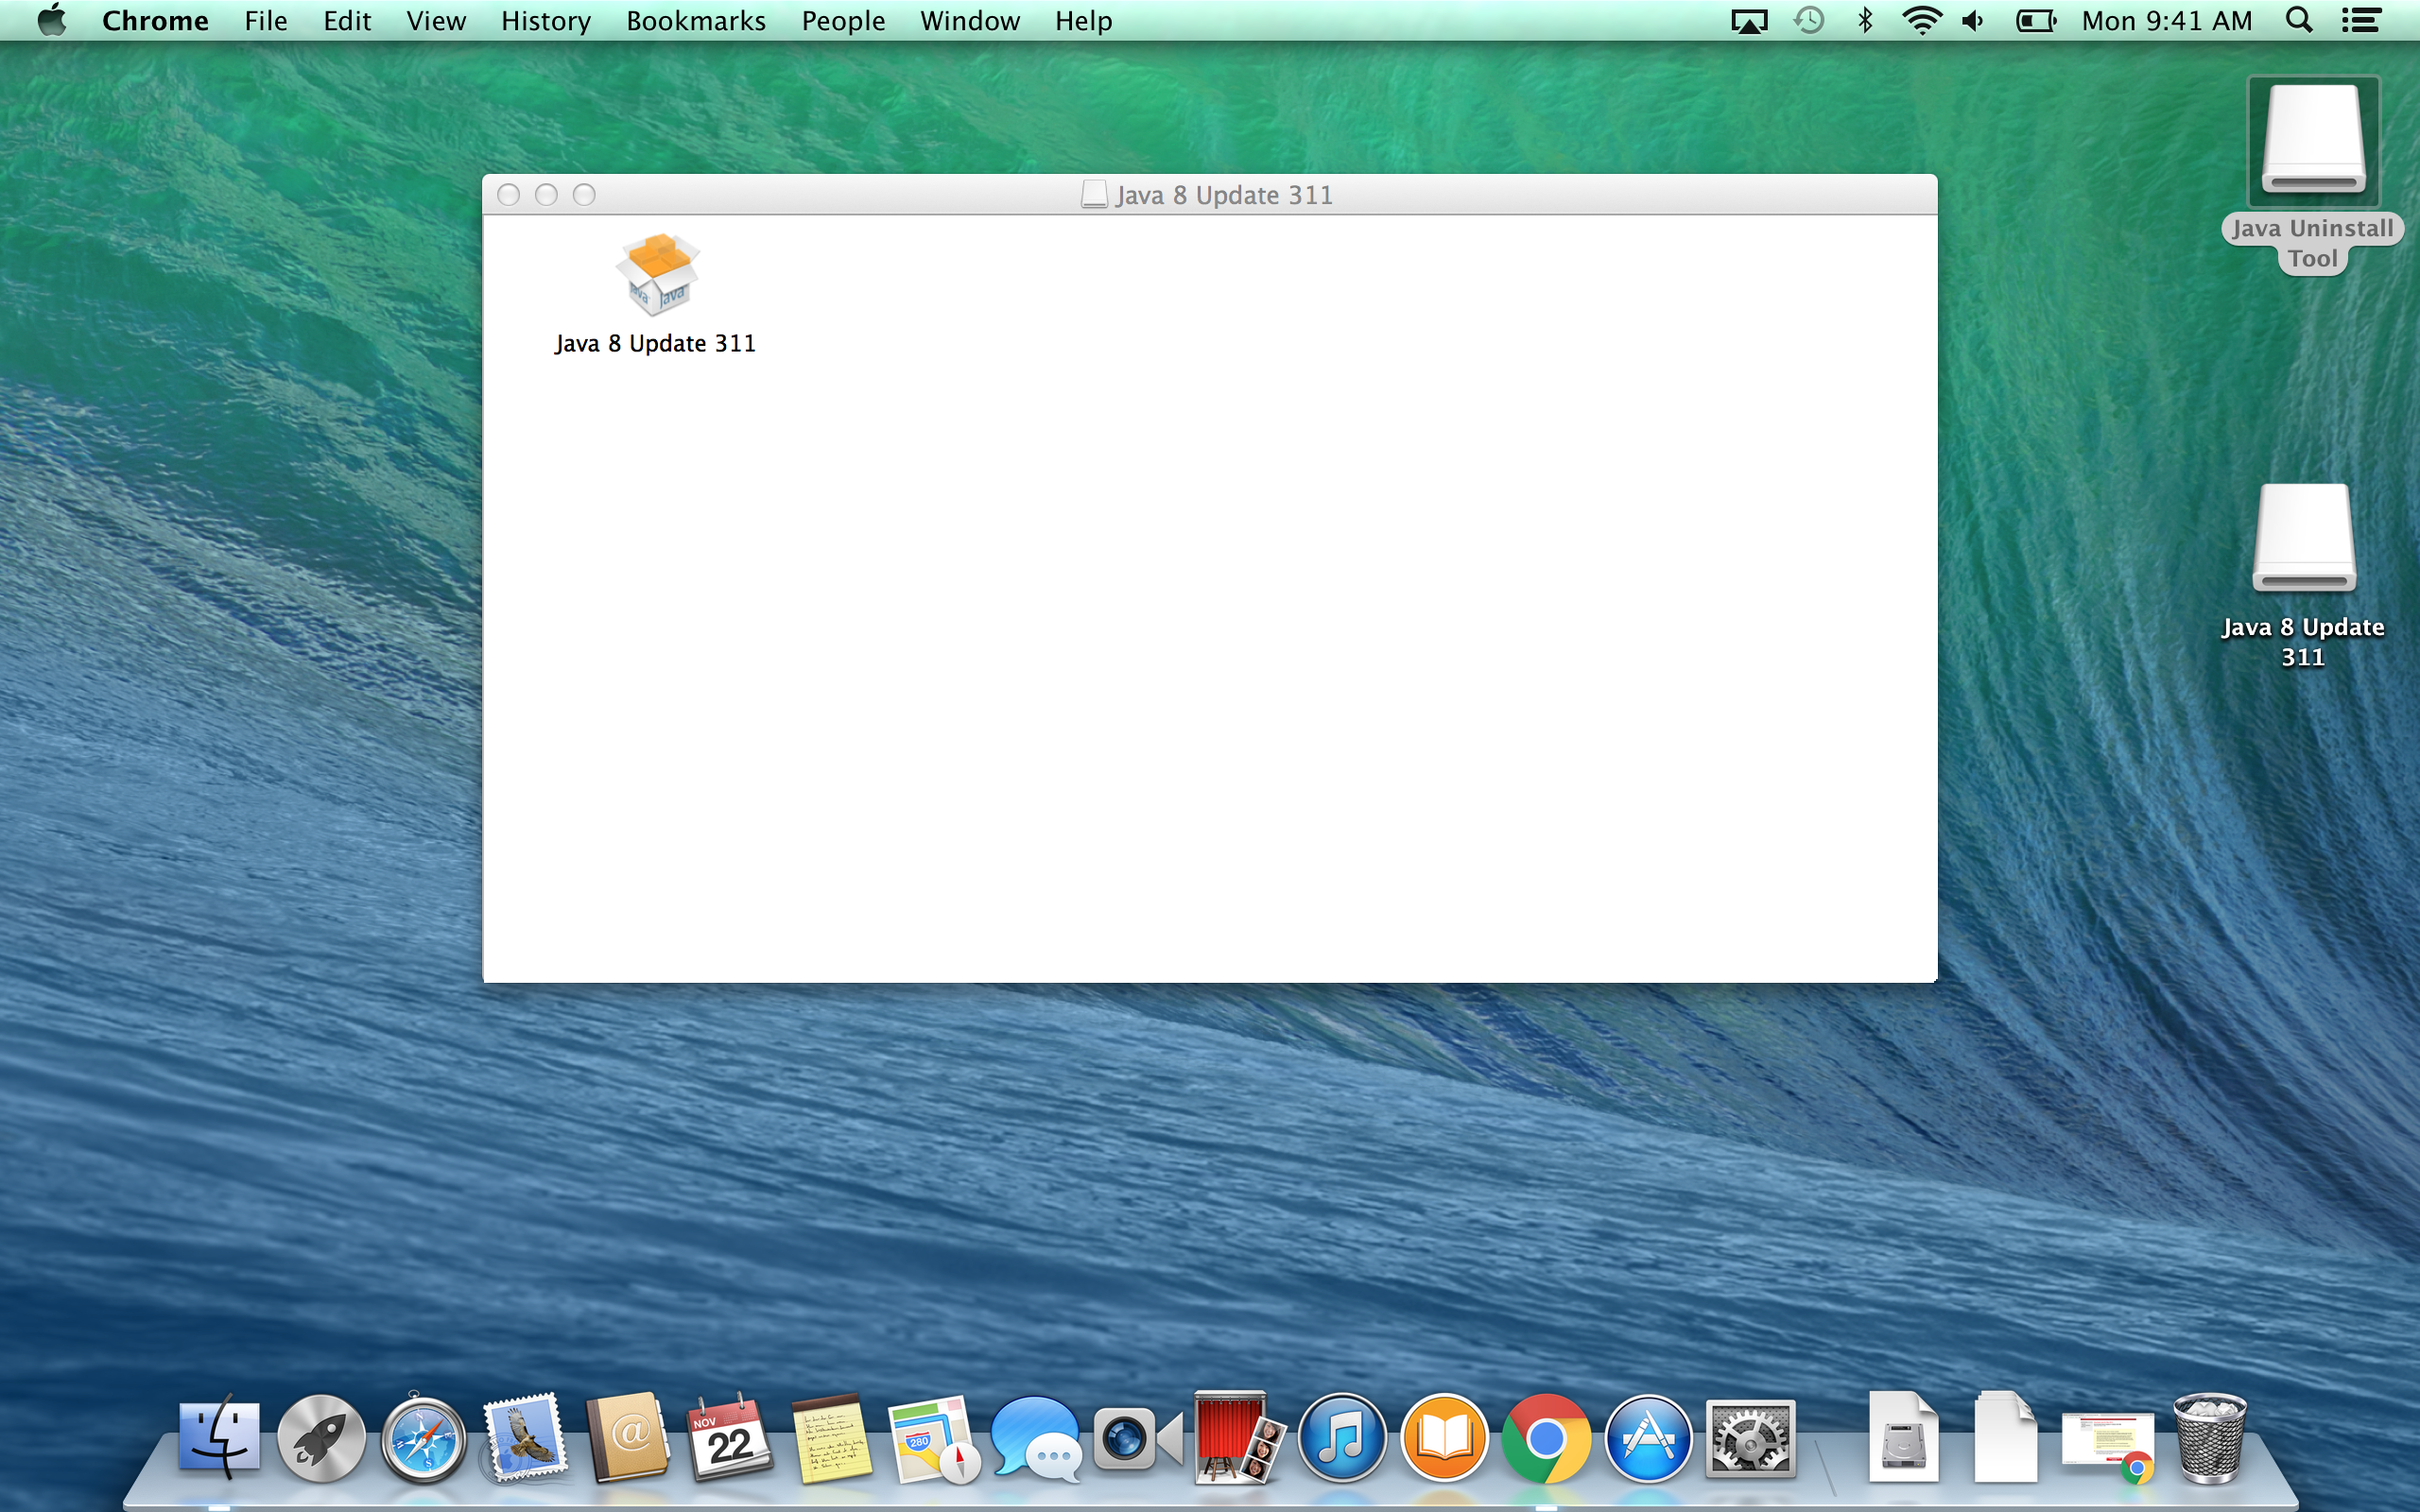
Task: Open Spotlight search magnifier
Action: click(x=2298, y=21)
